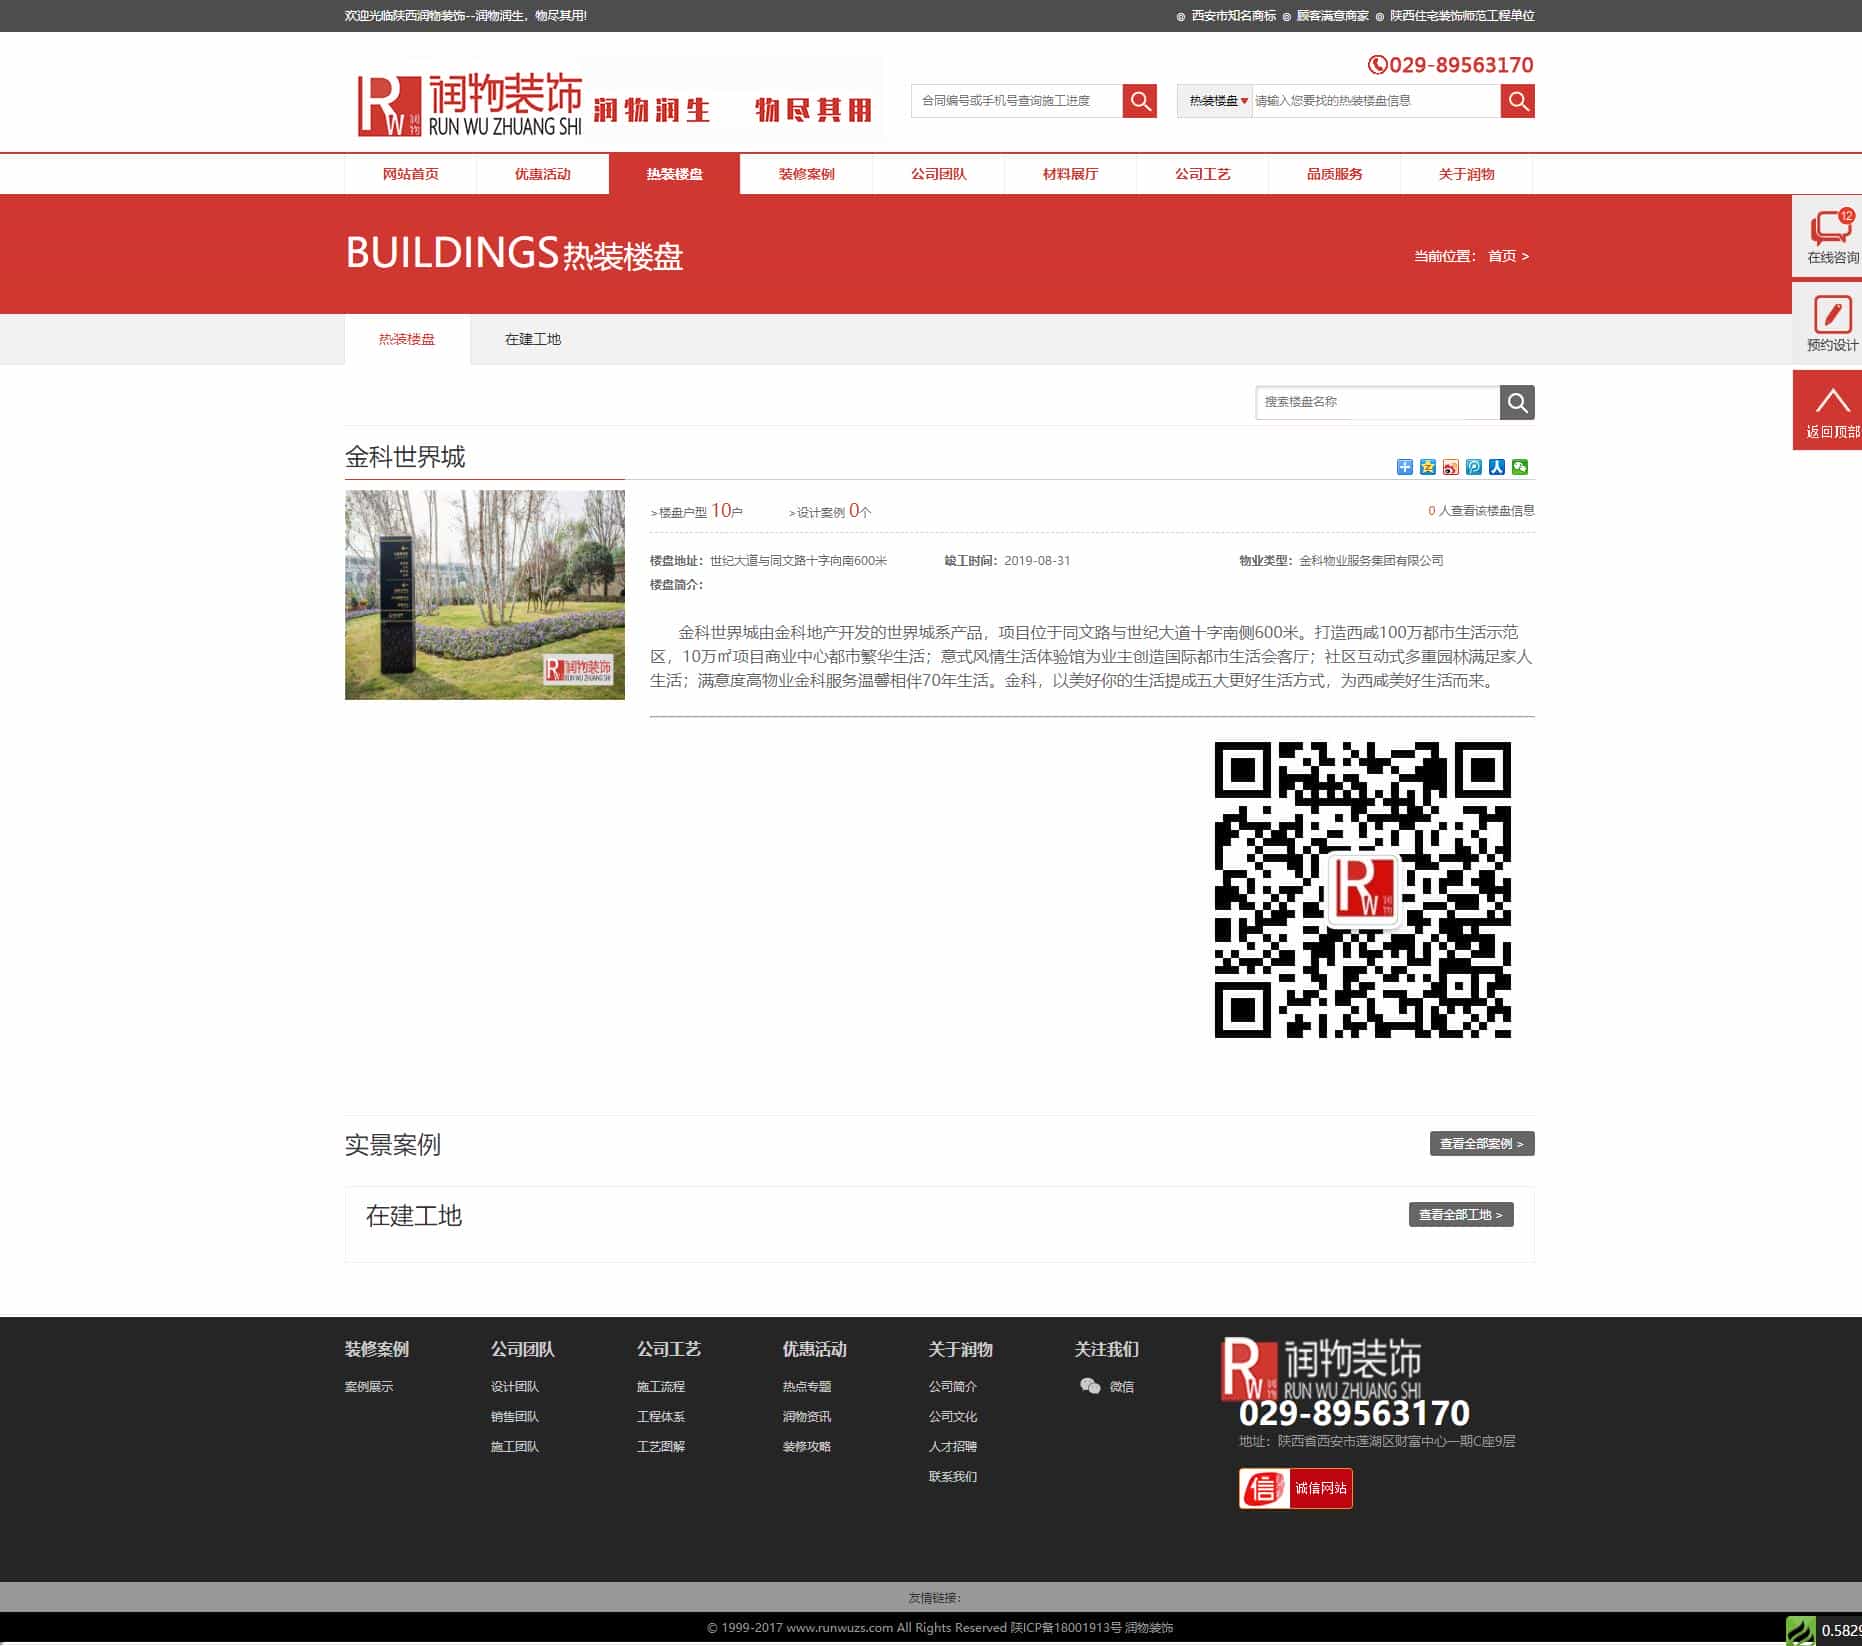Open footer link 设计团队
Screen dimensions: 1862x1646
(515, 1386)
